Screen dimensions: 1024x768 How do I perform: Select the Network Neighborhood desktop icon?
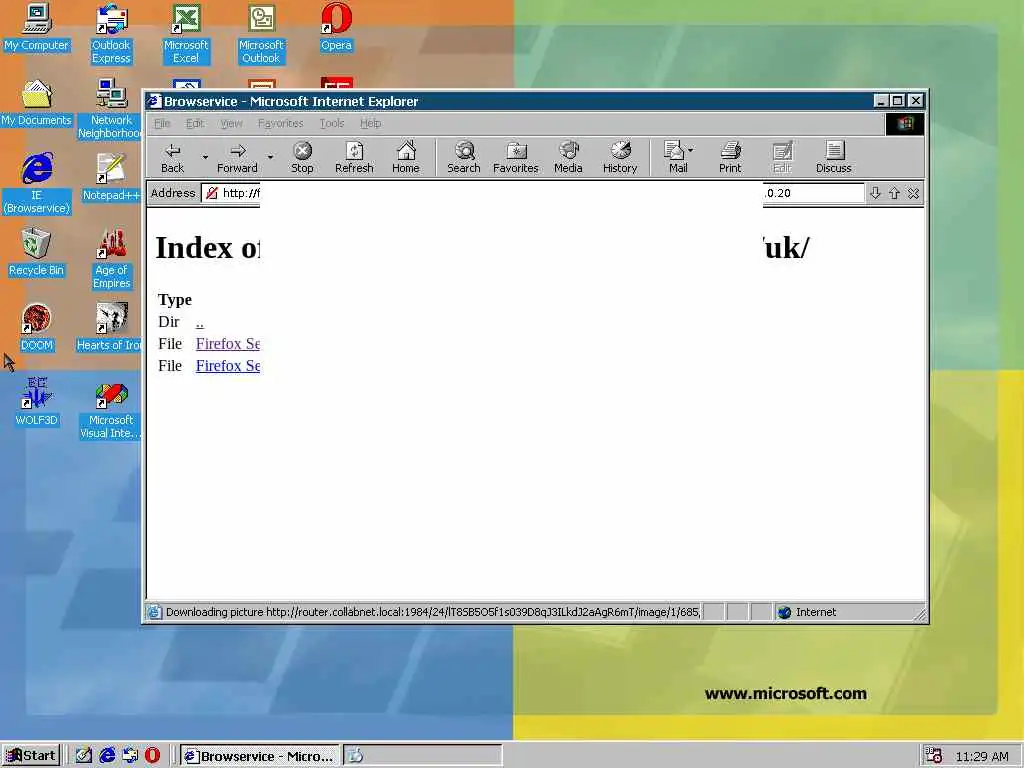(110, 109)
